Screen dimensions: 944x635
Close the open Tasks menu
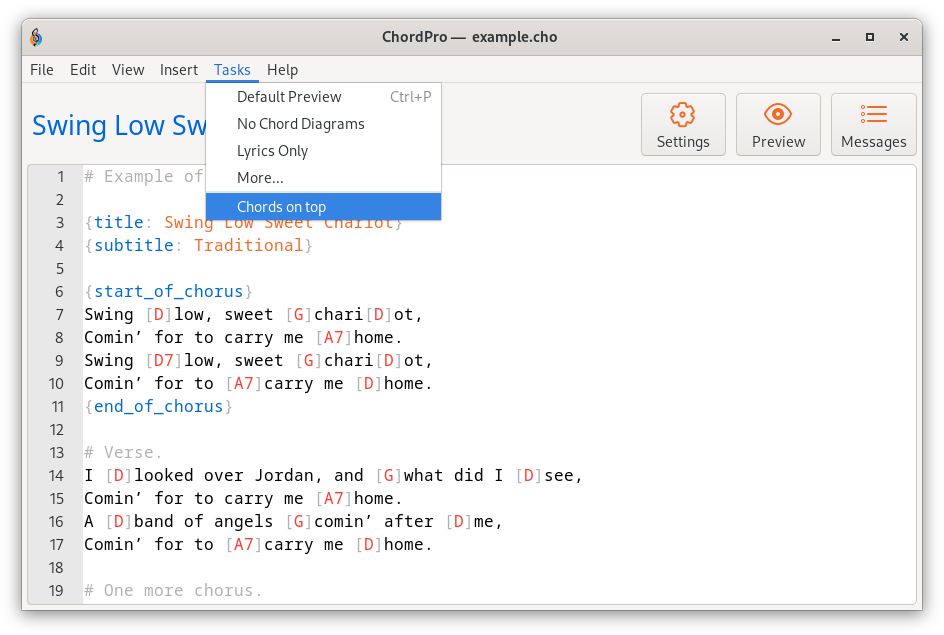pyautogui.click(x=232, y=70)
